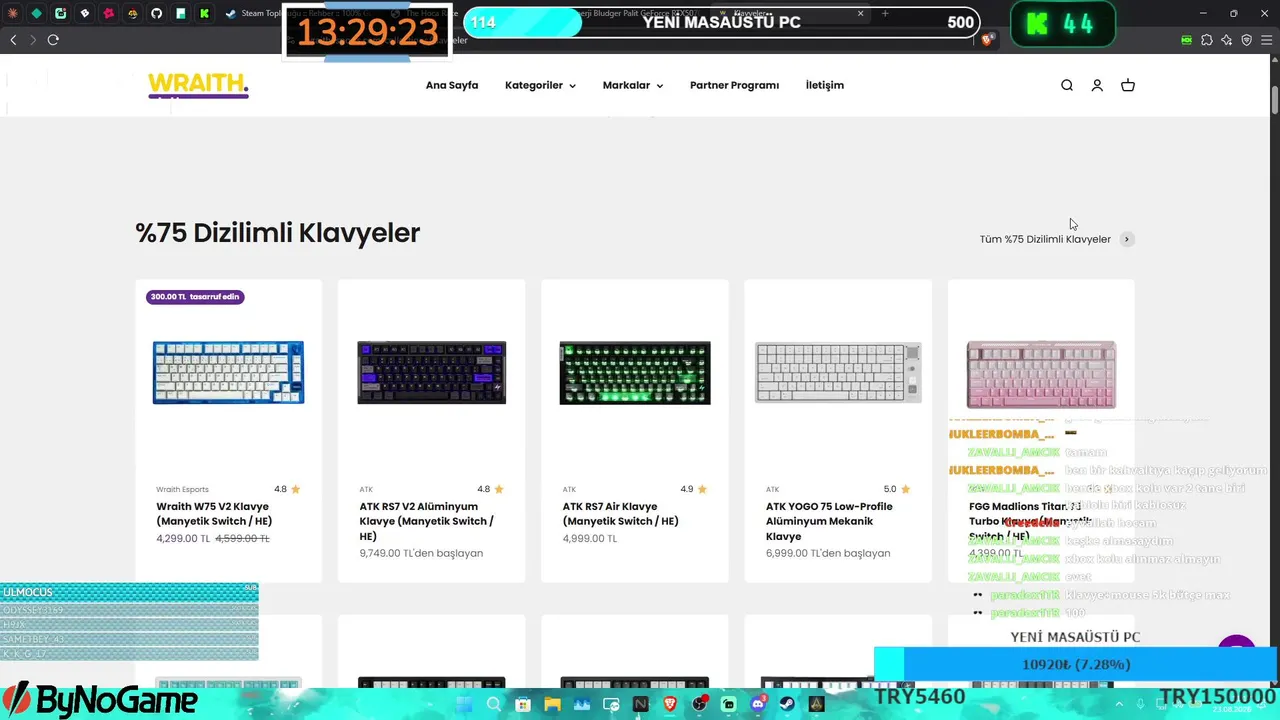The width and height of the screenshot is (1280, 720).
Task: Click the struck-through 4,599.00 TL price
Action: click(243, 539)
